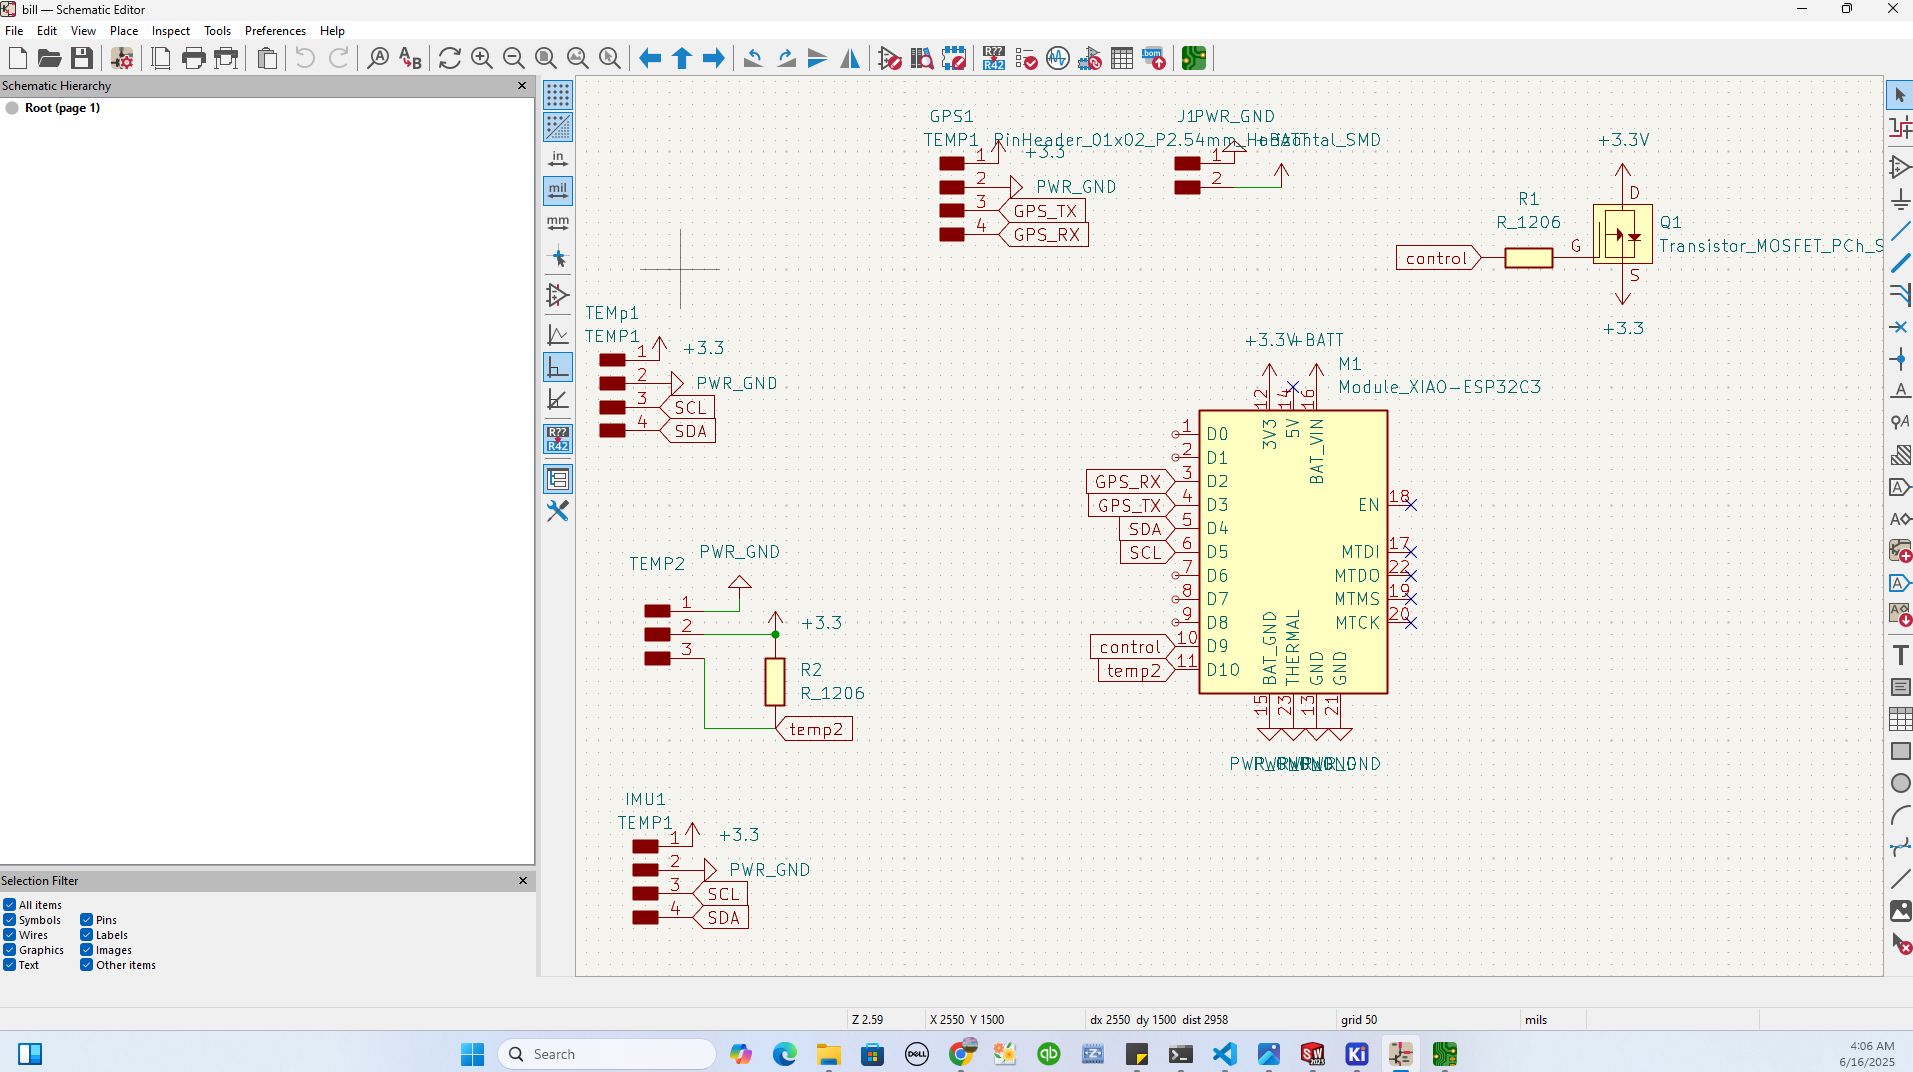Click the New schematic icon

pyautogui.click(x=17, y=58)
